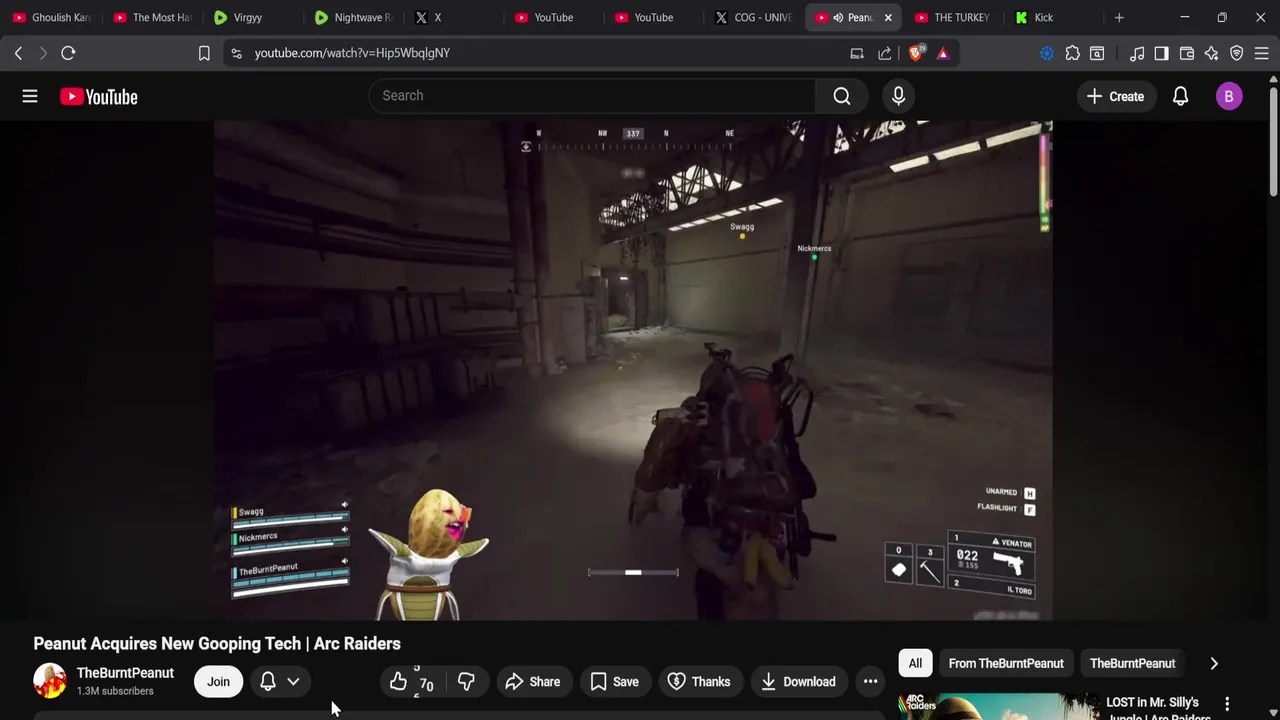
Task: Switch to Kick tab
Action: click(1052, 17)
